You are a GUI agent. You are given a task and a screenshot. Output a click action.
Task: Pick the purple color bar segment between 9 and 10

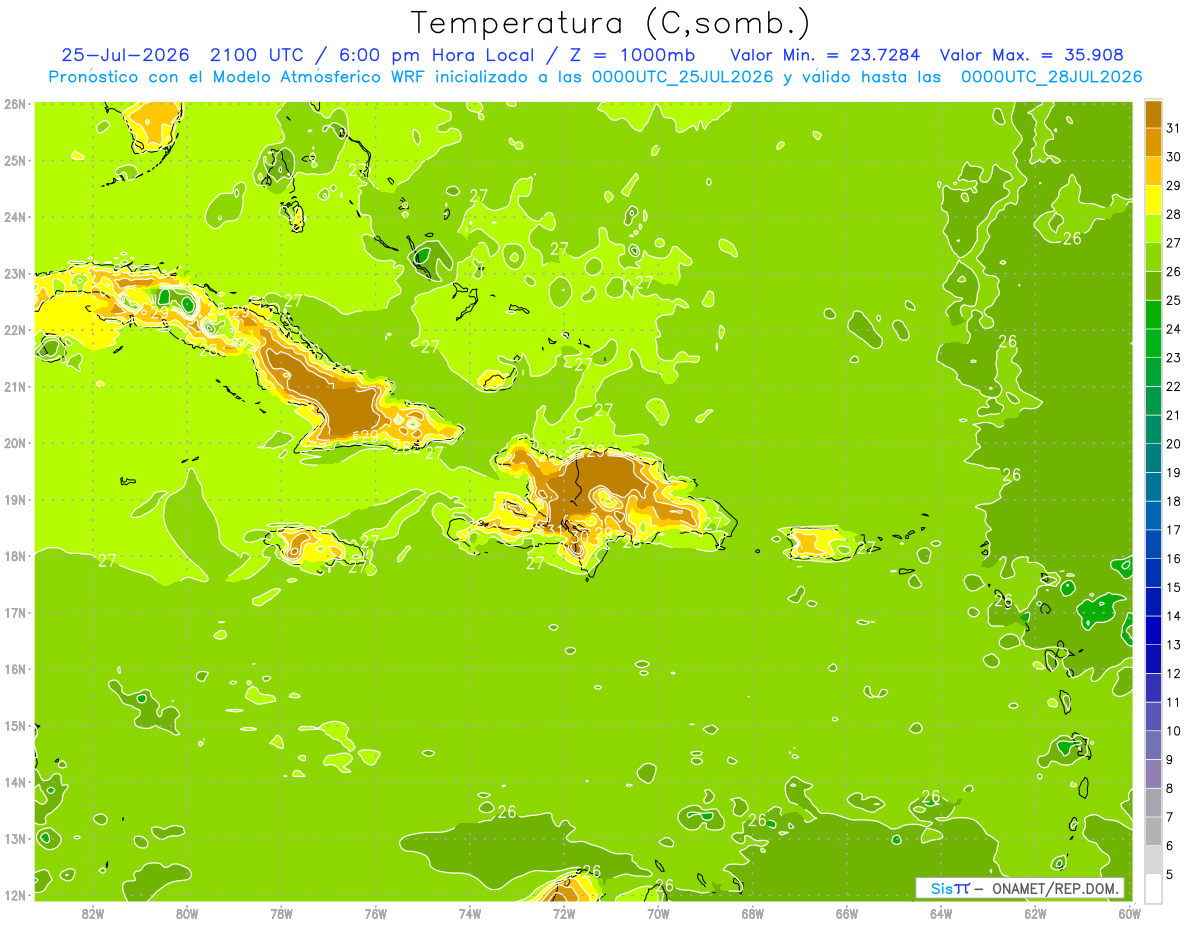(1153, 745)
